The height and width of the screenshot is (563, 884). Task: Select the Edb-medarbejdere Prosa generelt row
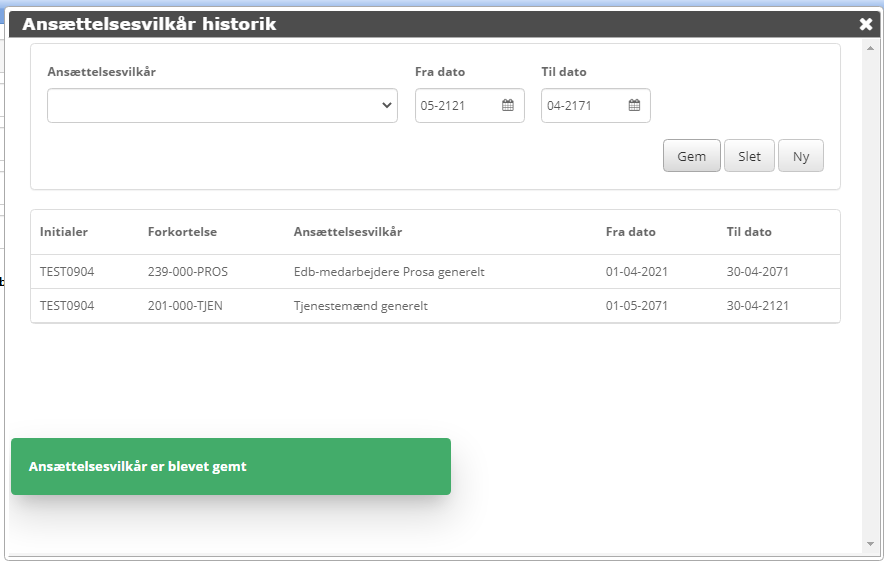coord(389,272)
